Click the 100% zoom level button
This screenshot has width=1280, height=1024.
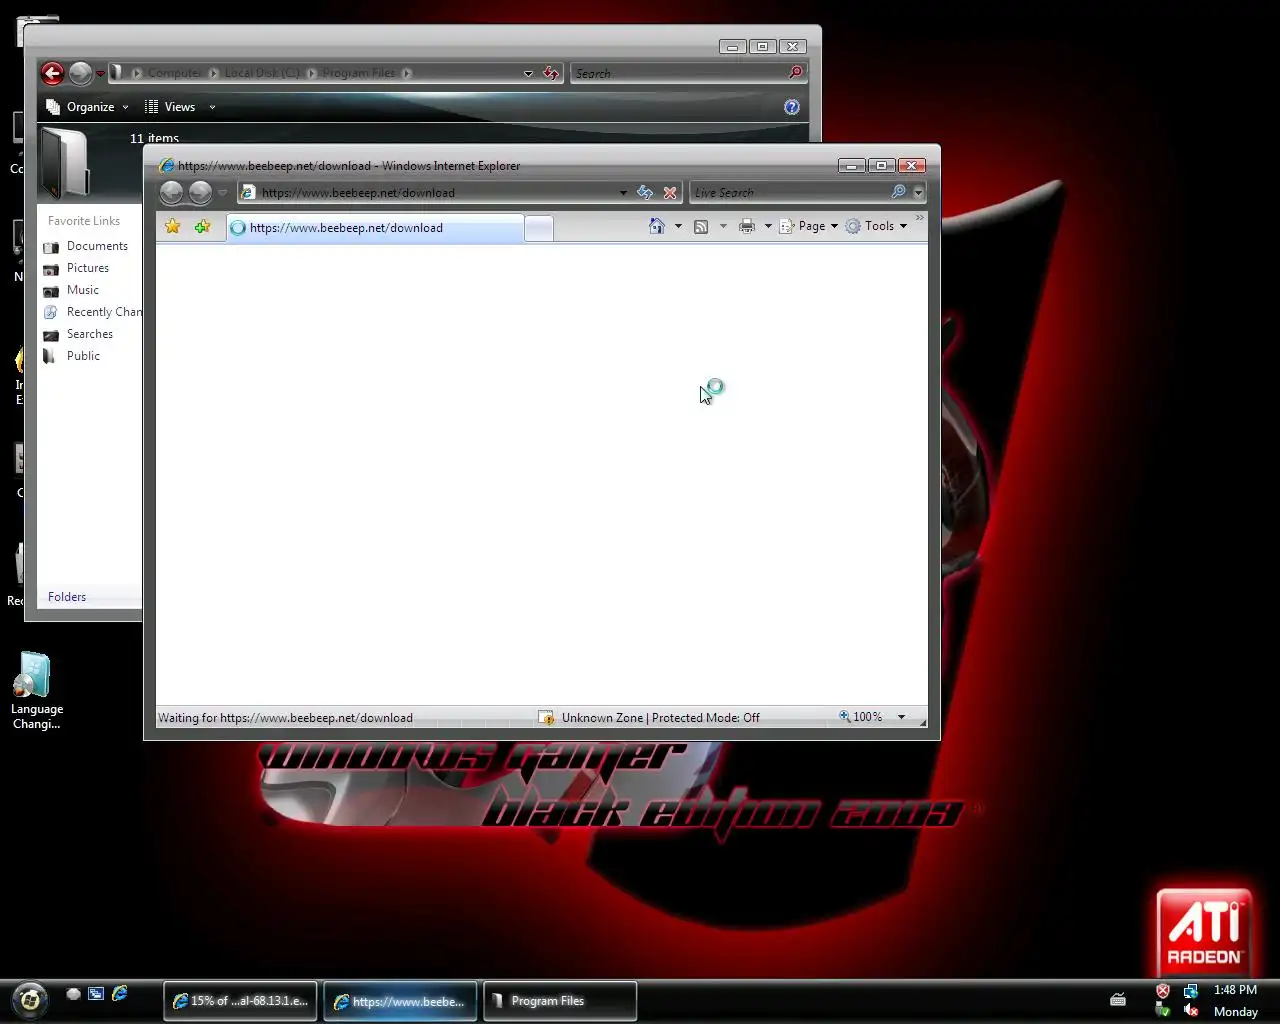tap(861, 717)
